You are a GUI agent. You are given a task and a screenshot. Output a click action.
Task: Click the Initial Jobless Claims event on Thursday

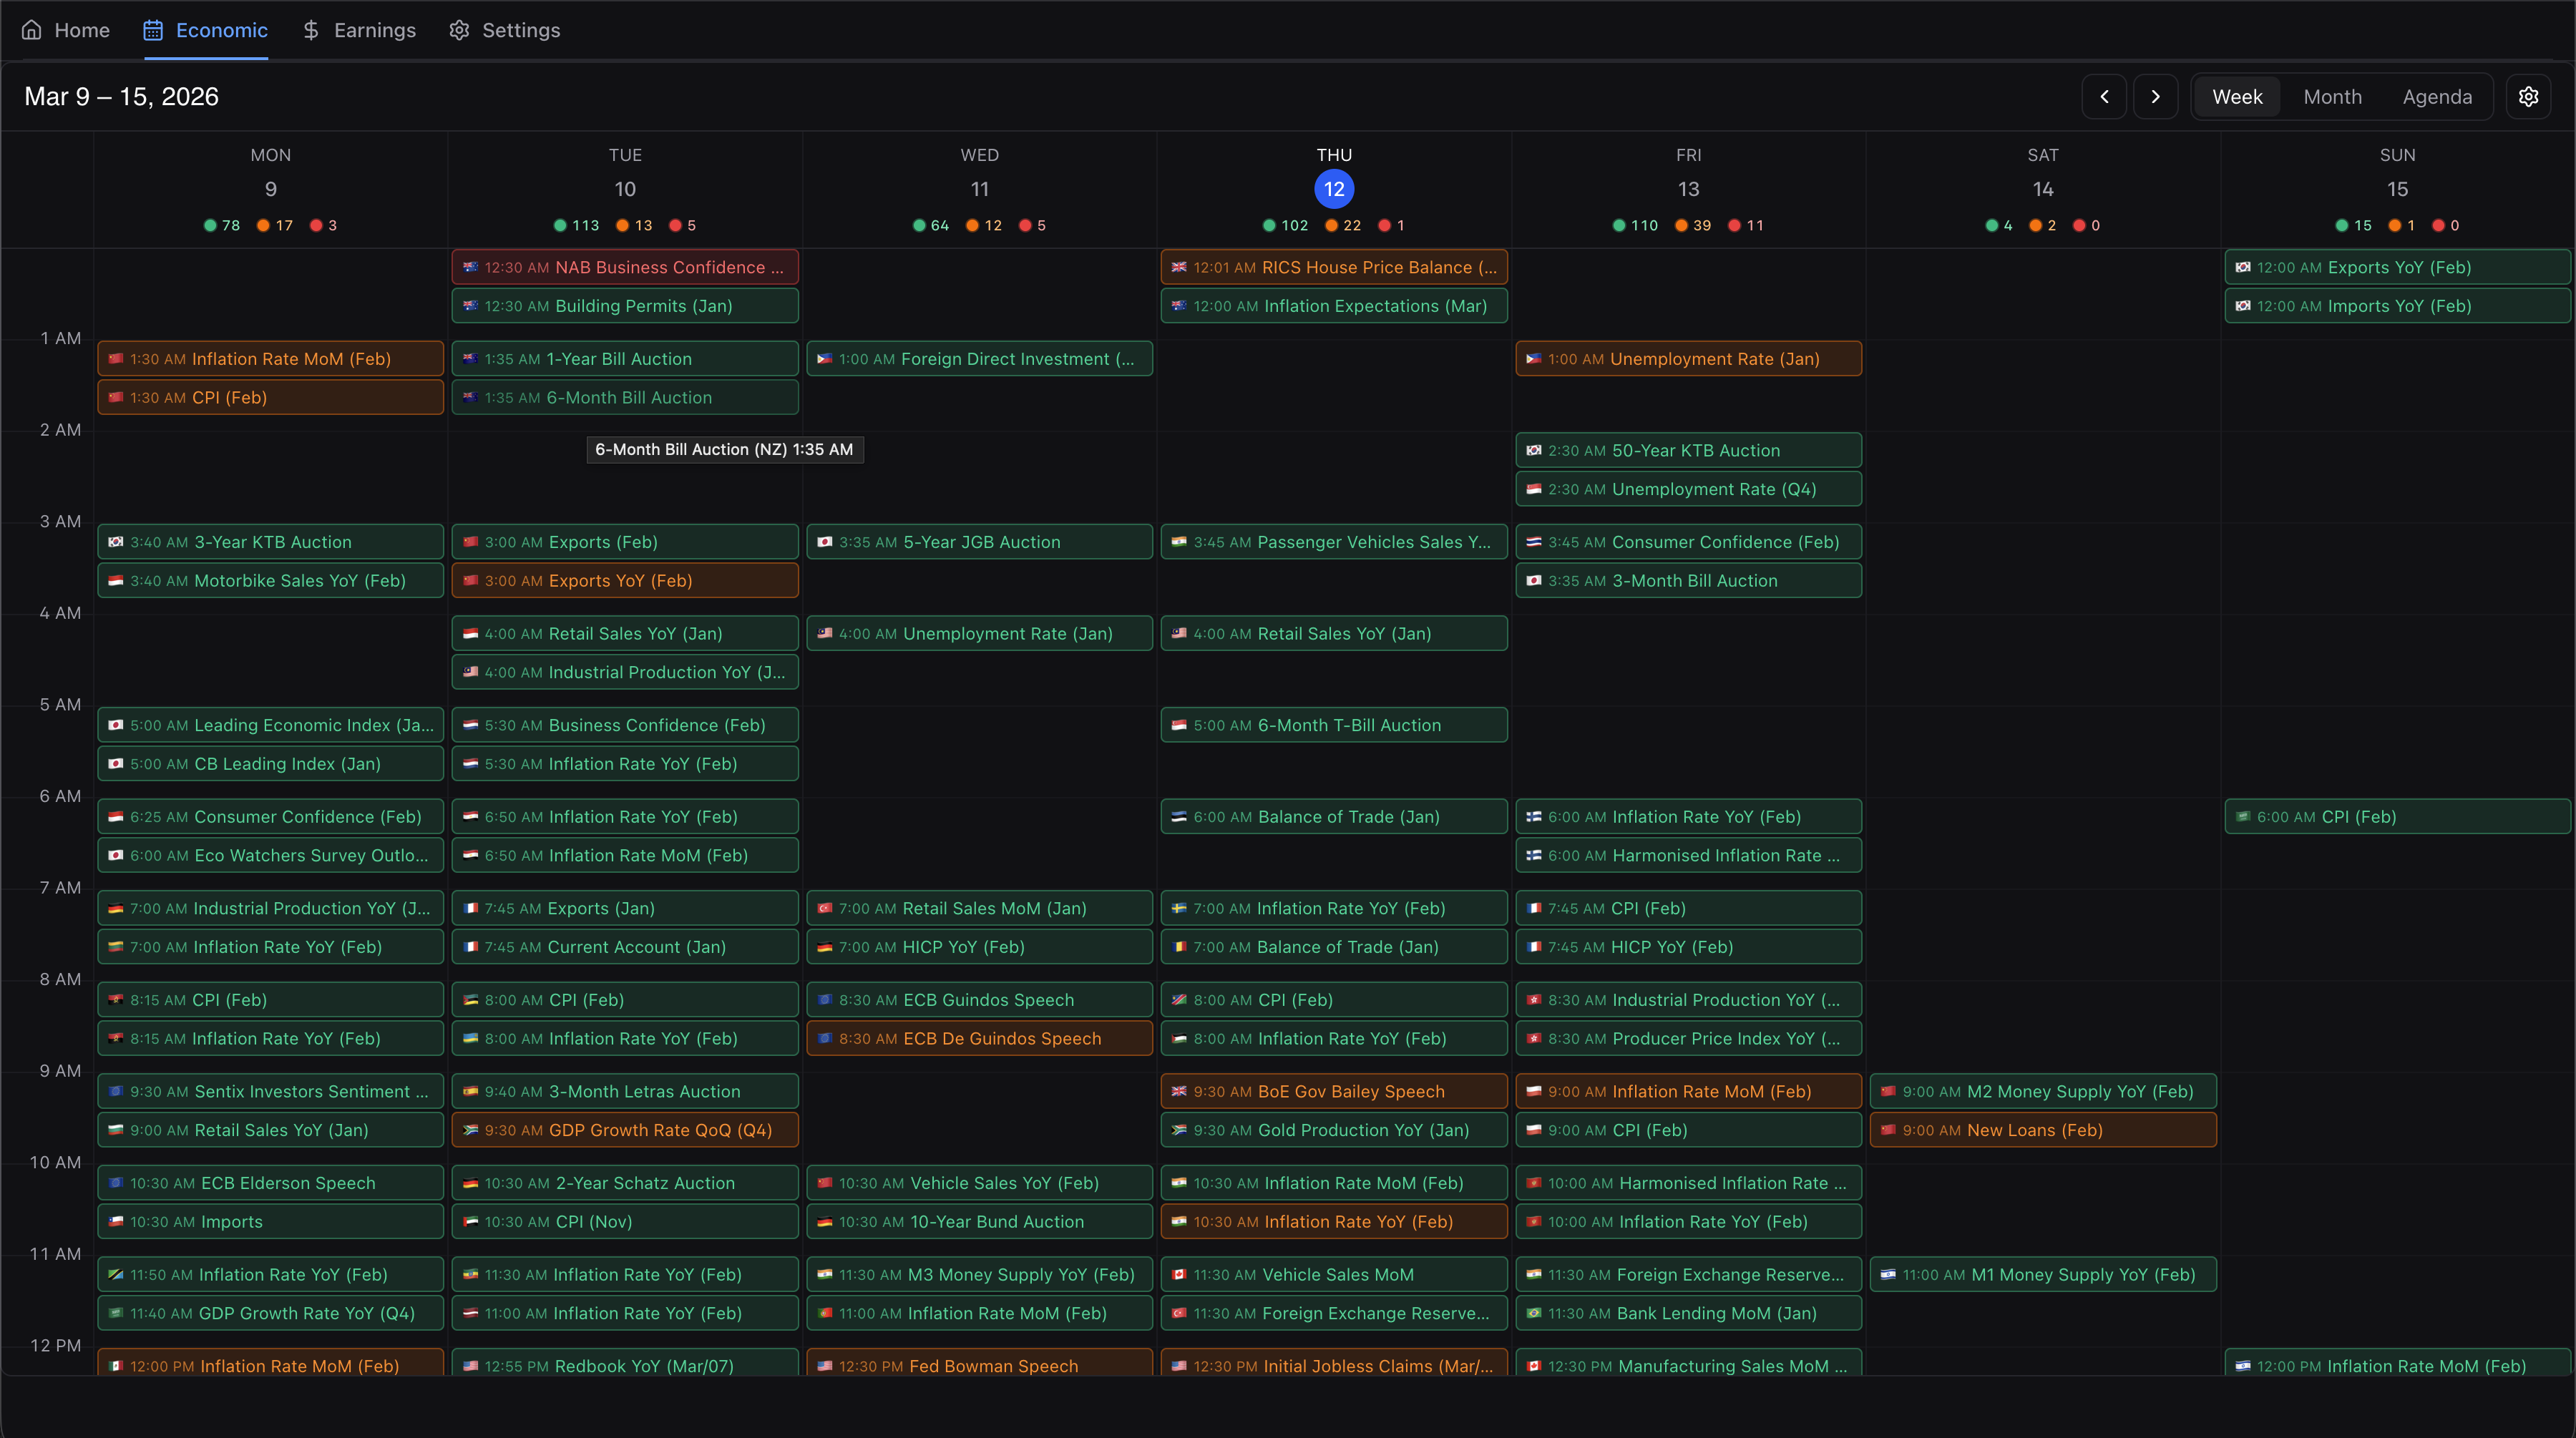tap(1333, 1366)
